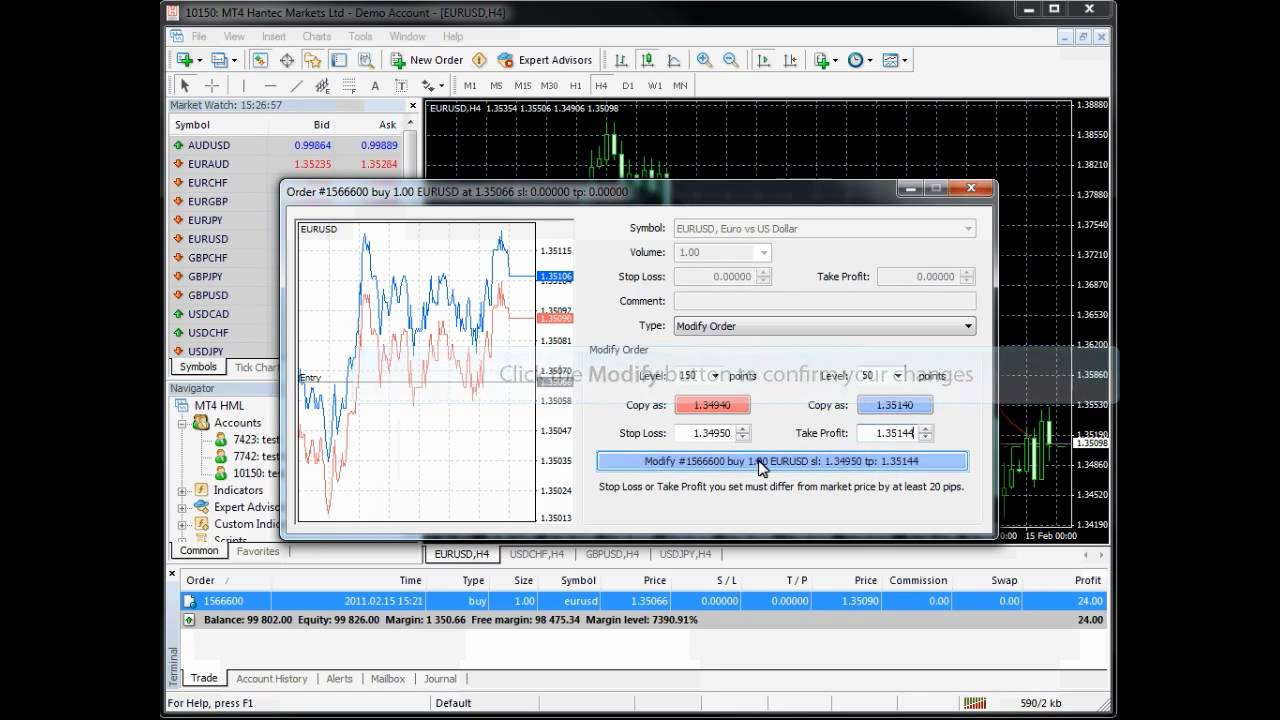Click the Expert Advisors button
The width and height of the screenshot is (1280, 720).
545,60
